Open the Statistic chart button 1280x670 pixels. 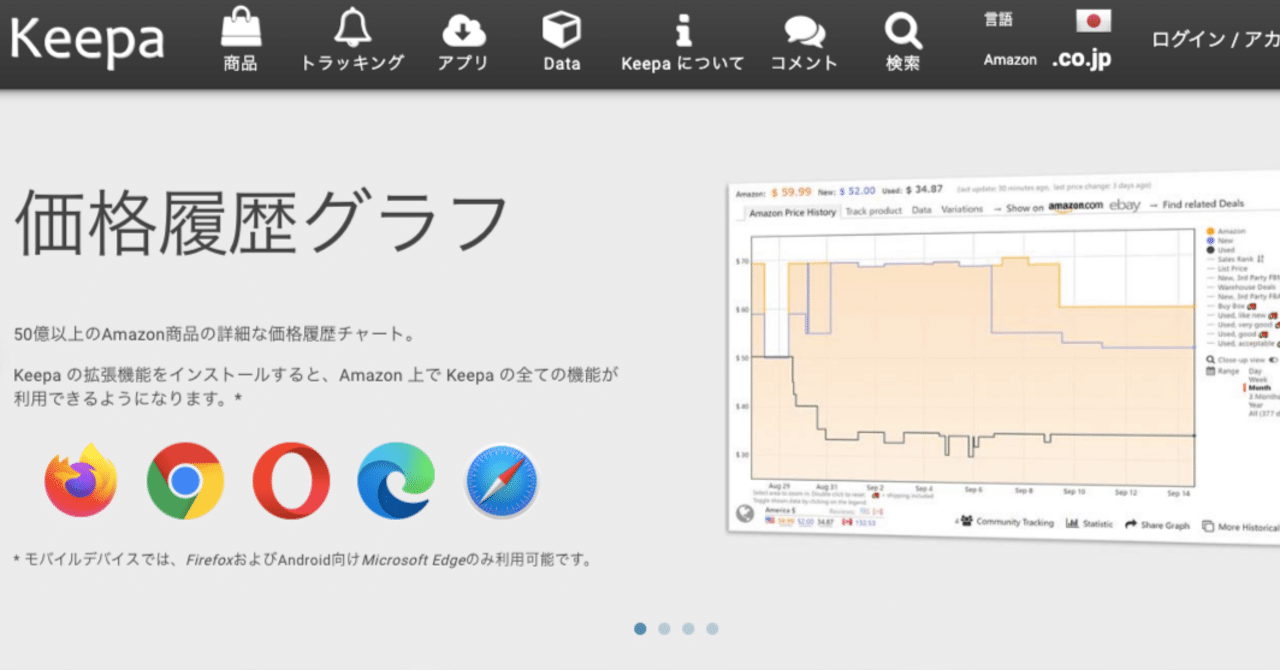(x=1089, y=523)
